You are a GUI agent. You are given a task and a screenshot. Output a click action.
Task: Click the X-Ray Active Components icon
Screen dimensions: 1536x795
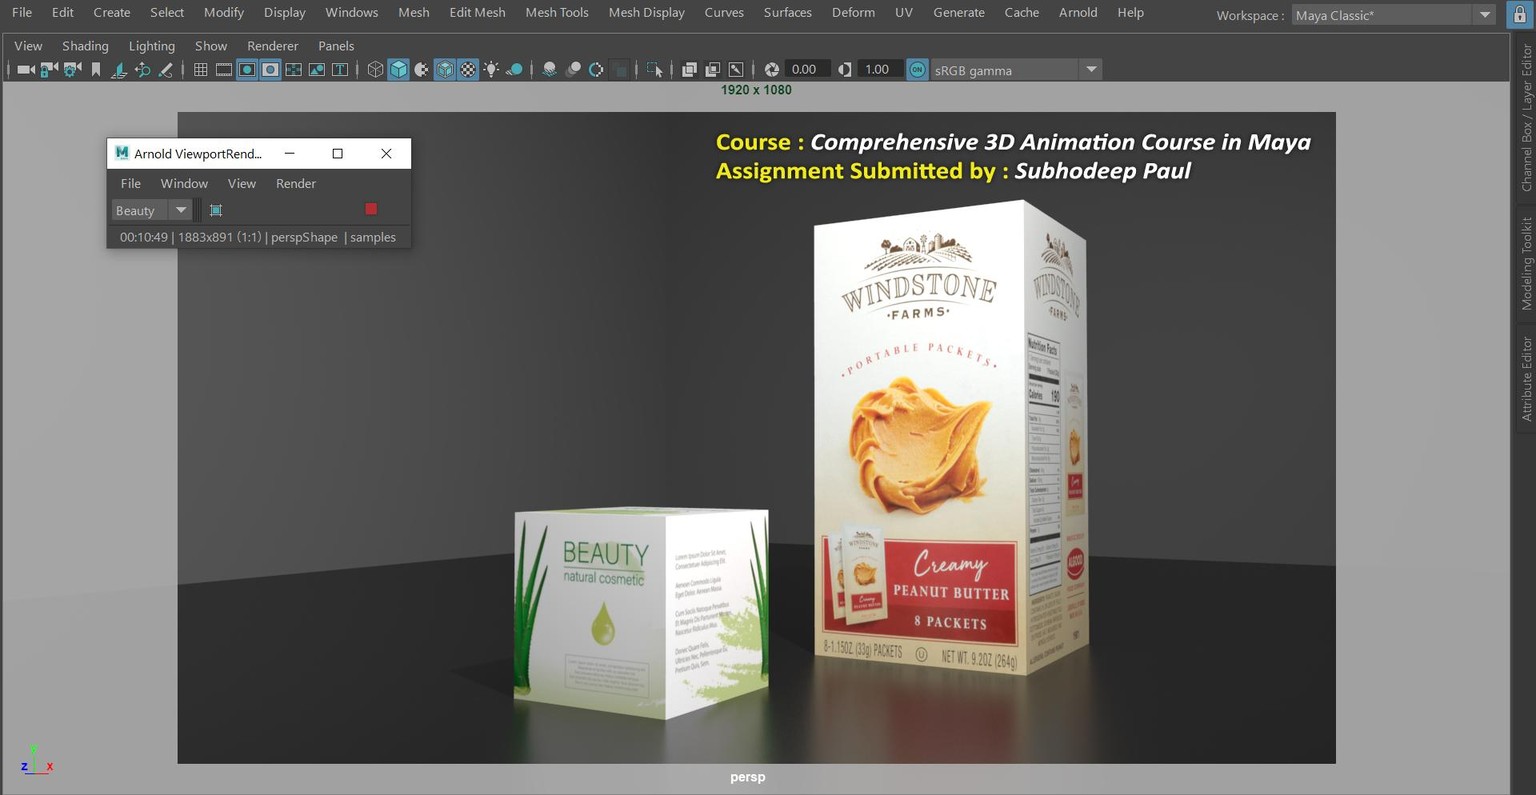pyautogui.click(x=712, y=70)
